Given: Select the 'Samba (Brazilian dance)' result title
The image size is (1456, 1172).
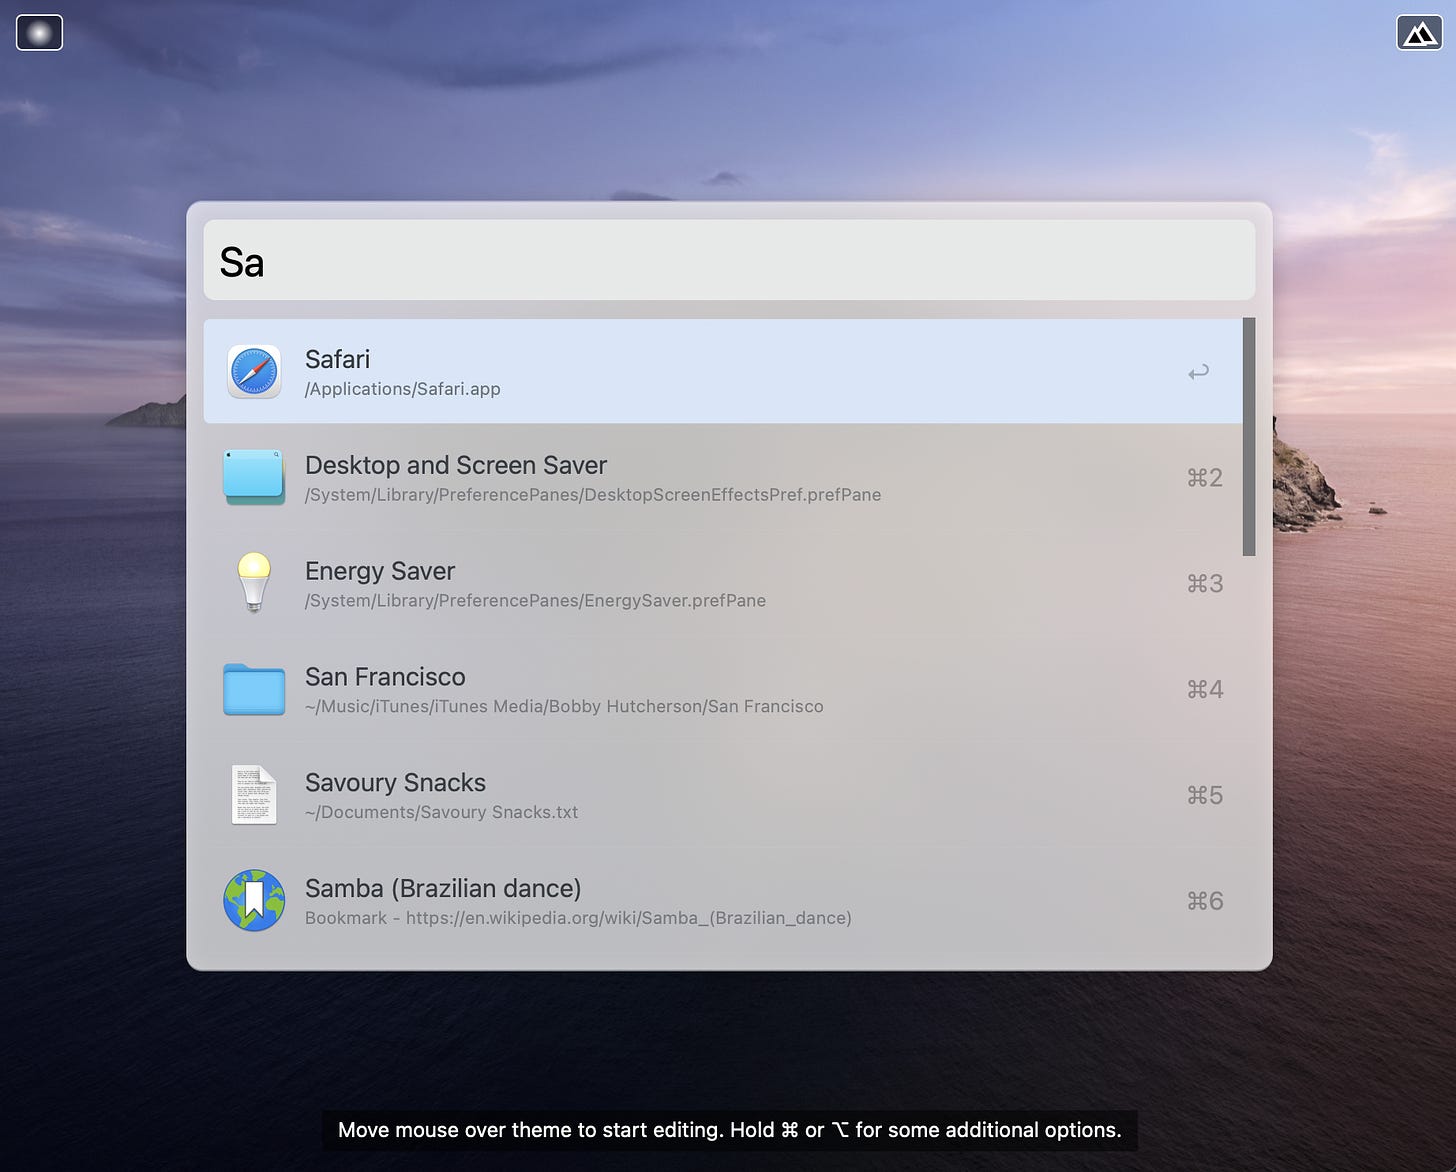Looking at the screenshot, I should pyautogui.click(x=443, y=889).
